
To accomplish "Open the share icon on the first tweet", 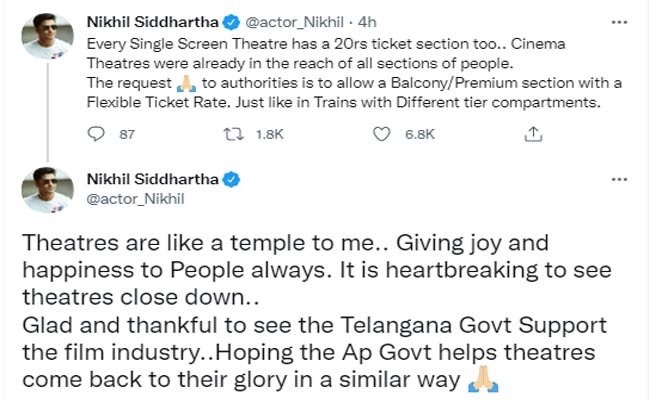I will pos(534,133).
